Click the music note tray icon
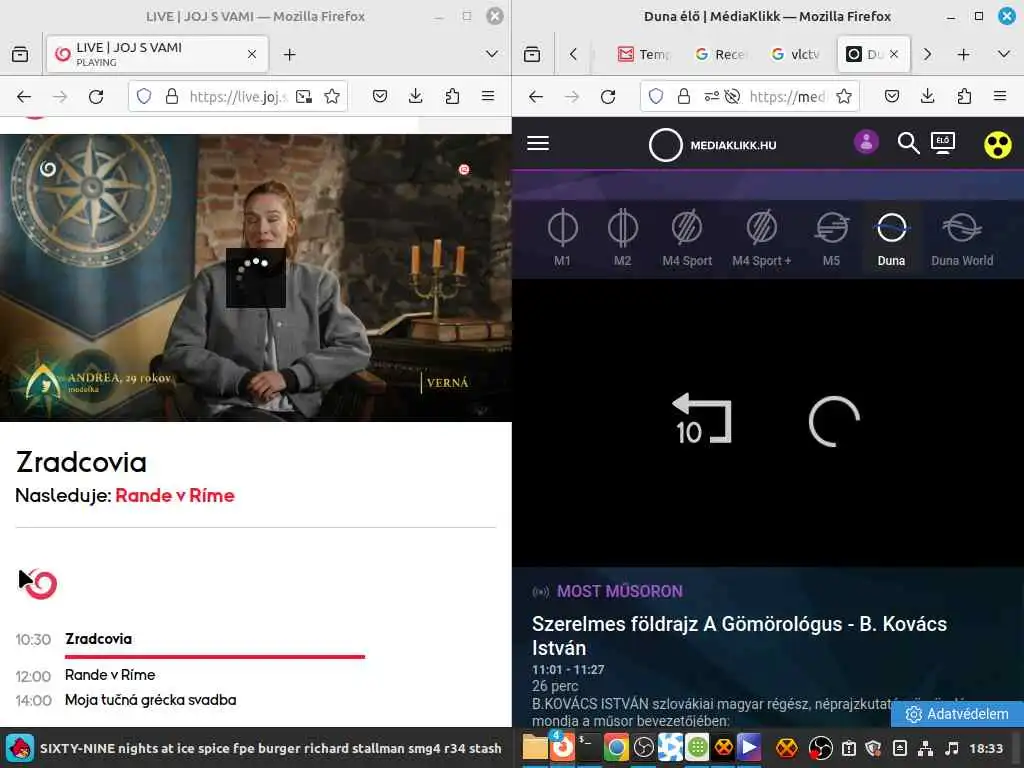The image size is (1024, 768). (x=952, y=748)
